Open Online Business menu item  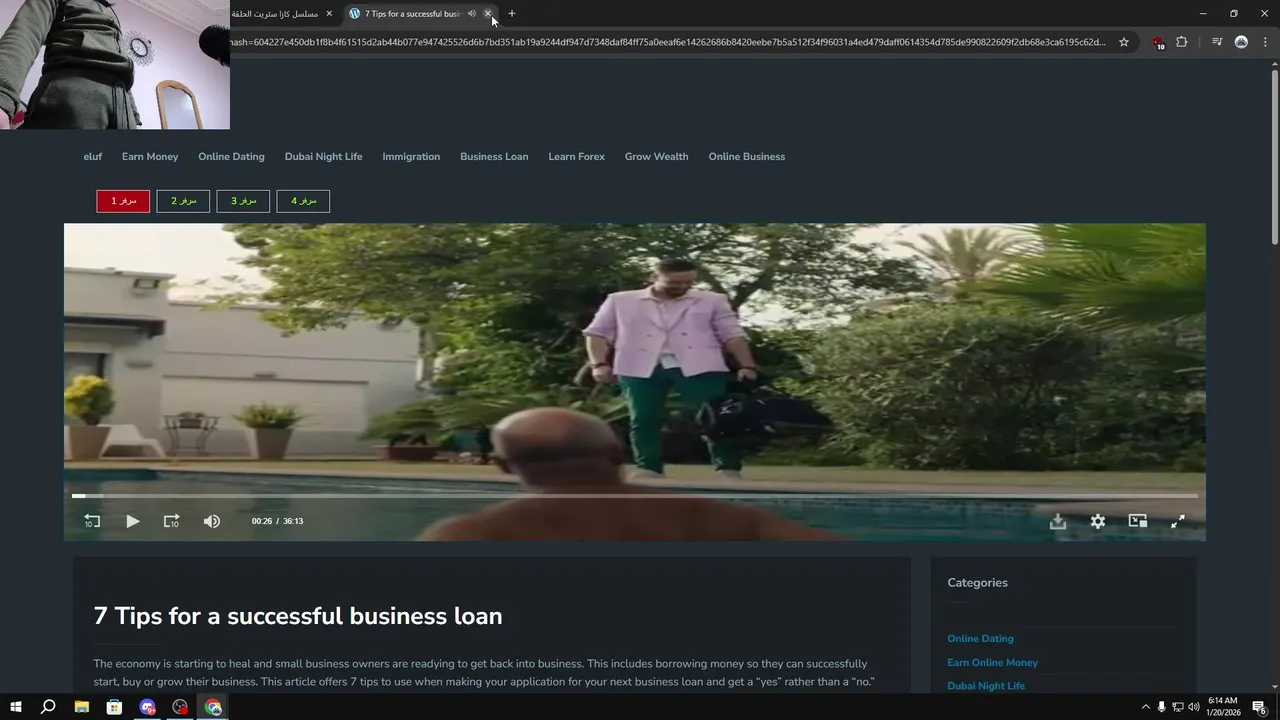tap(747, 157)
